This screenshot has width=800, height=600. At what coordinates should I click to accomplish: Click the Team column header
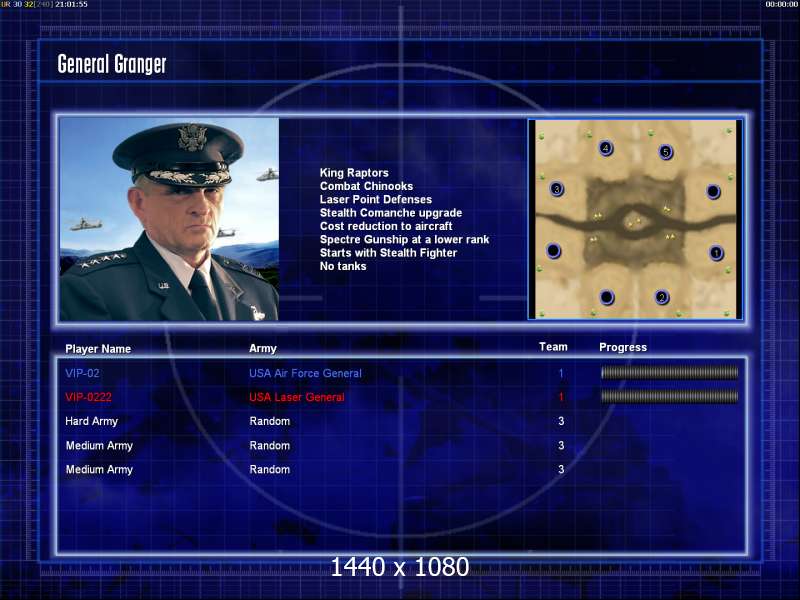[x=553, y=347]
